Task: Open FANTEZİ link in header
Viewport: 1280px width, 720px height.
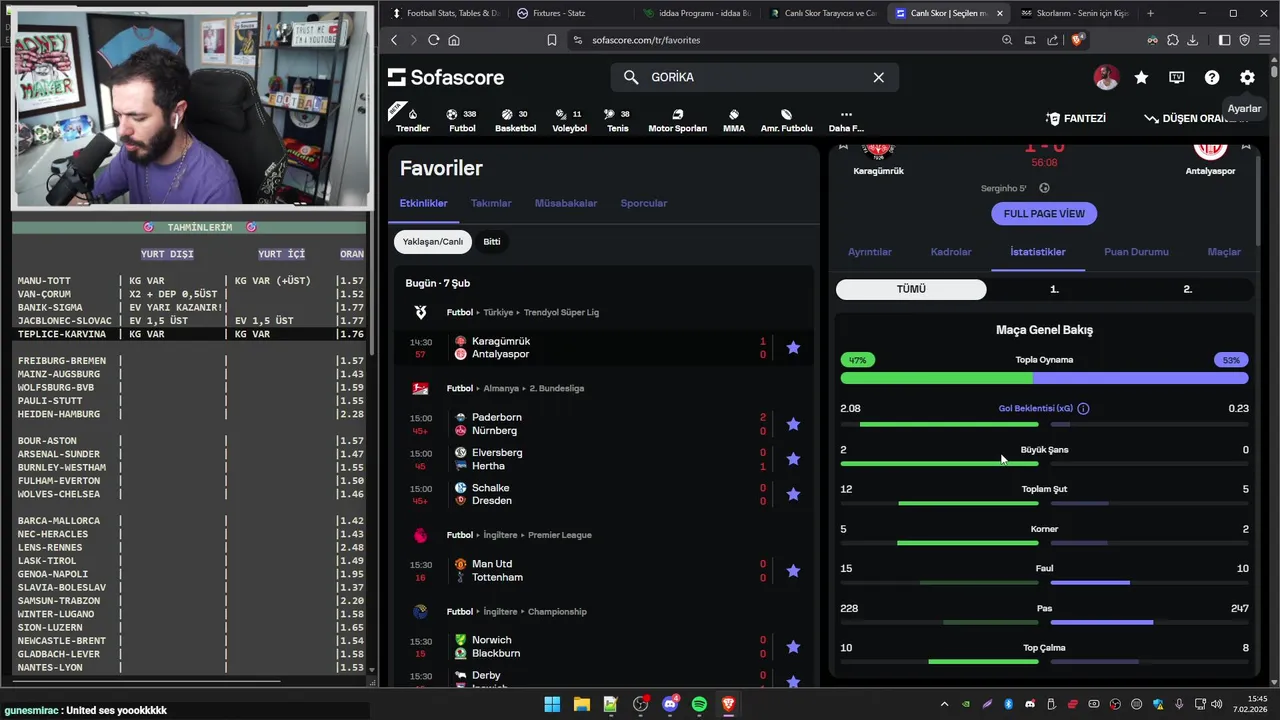Action: pyautogui.click(x=1076, y=118)
